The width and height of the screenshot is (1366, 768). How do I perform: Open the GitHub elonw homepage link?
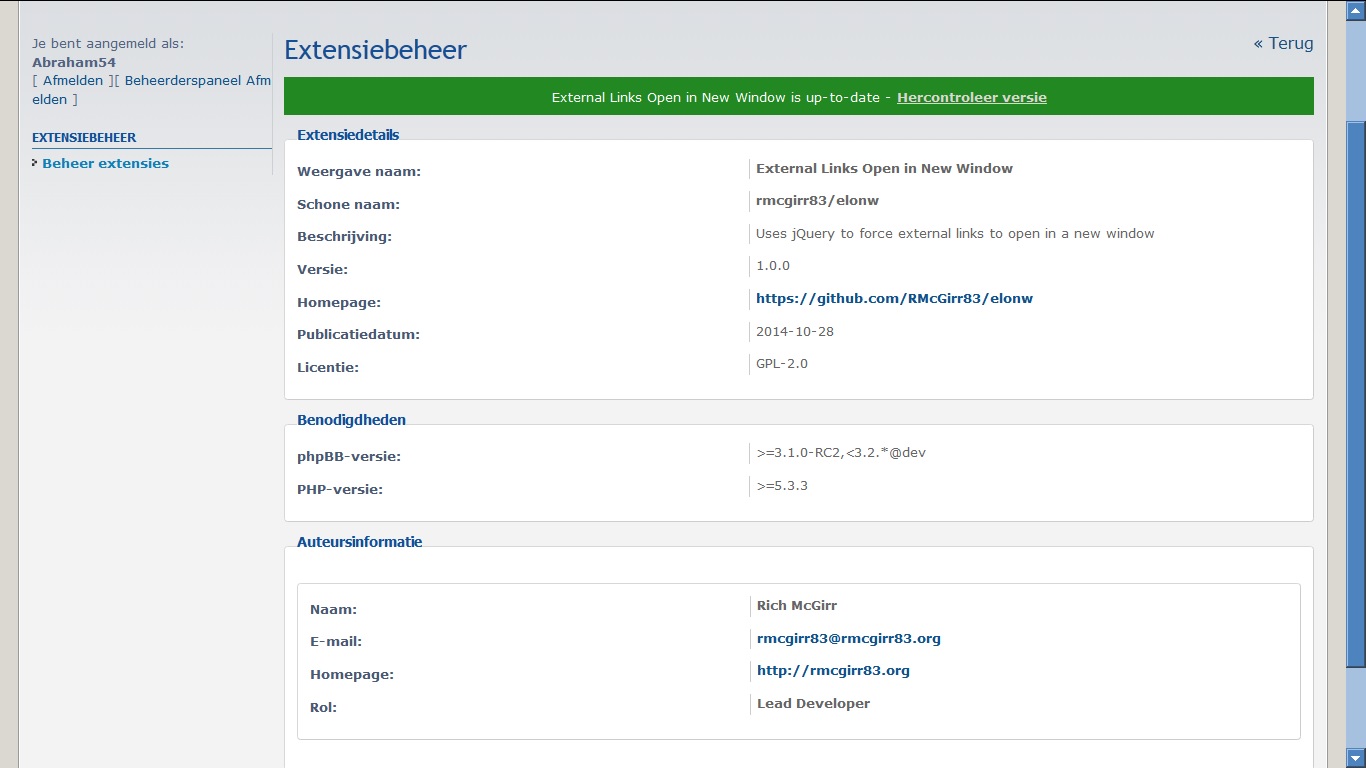pyautogui.click(x=894, y=298)
